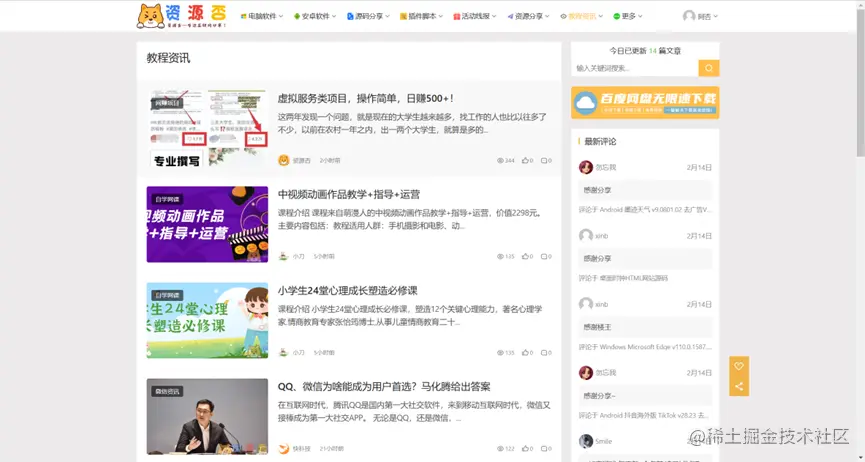Click comment icon on QQ、微信 post
This screenshot has width=865, height=462.
(544, 449)
